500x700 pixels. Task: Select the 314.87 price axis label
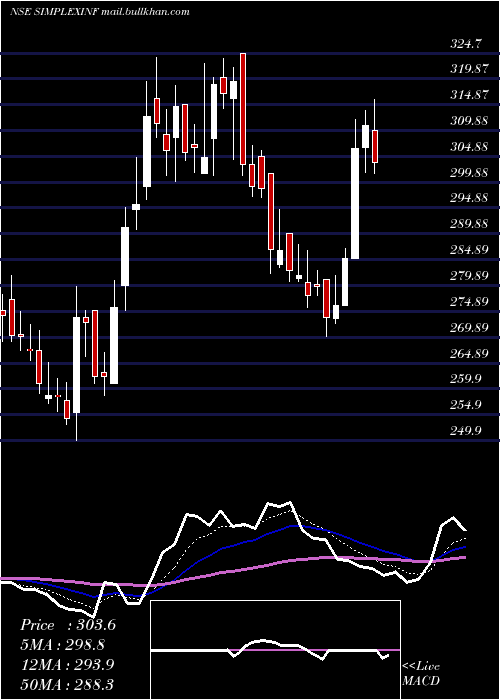click(x=469, y=95)
